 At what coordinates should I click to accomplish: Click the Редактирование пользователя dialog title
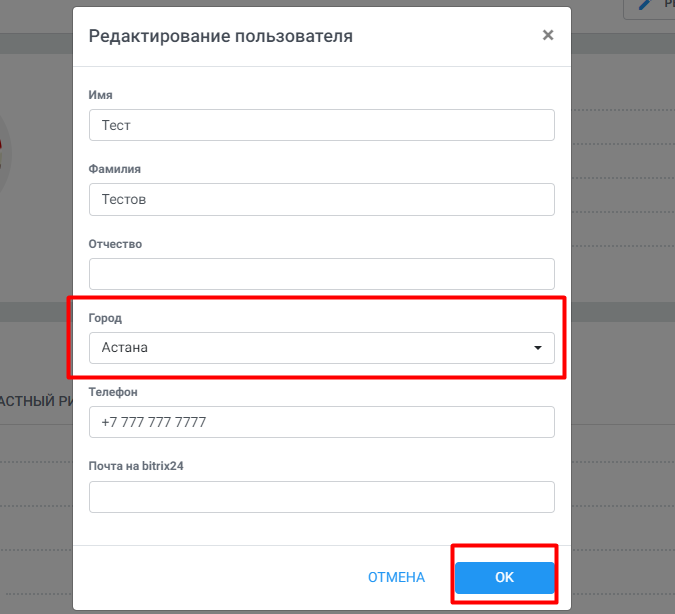tap(220, 36)
